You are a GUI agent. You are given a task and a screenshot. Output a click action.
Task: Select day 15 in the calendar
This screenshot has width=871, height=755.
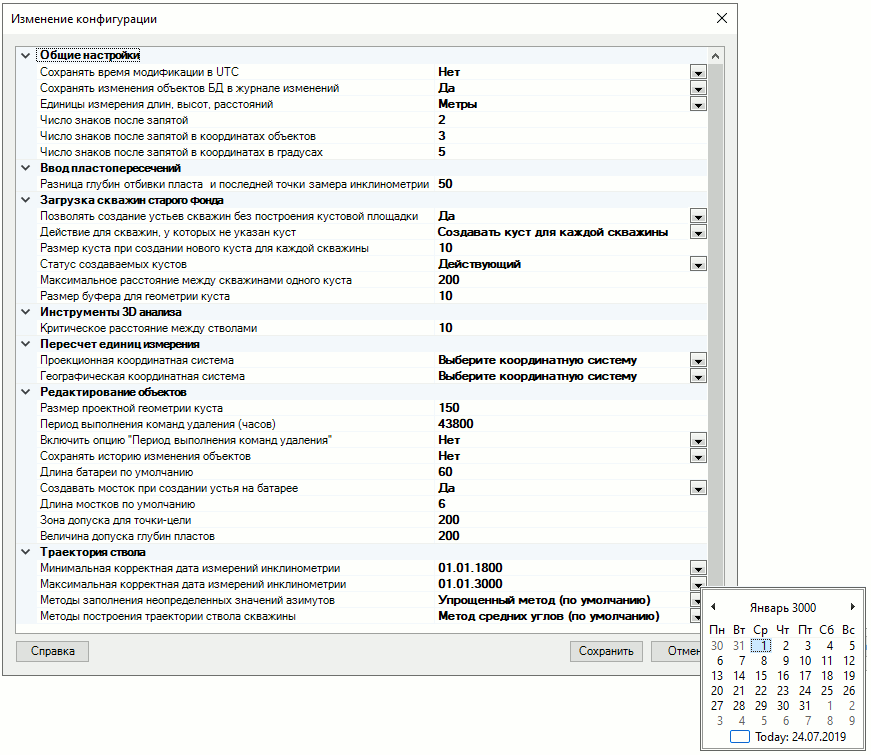(x=761, y=676)
